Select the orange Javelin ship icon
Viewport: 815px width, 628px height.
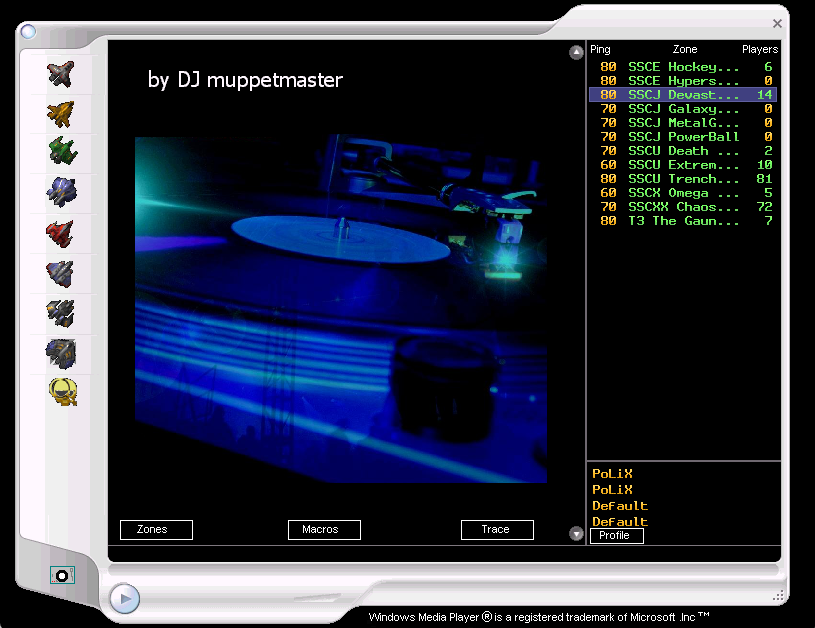[x=61, y=114]
